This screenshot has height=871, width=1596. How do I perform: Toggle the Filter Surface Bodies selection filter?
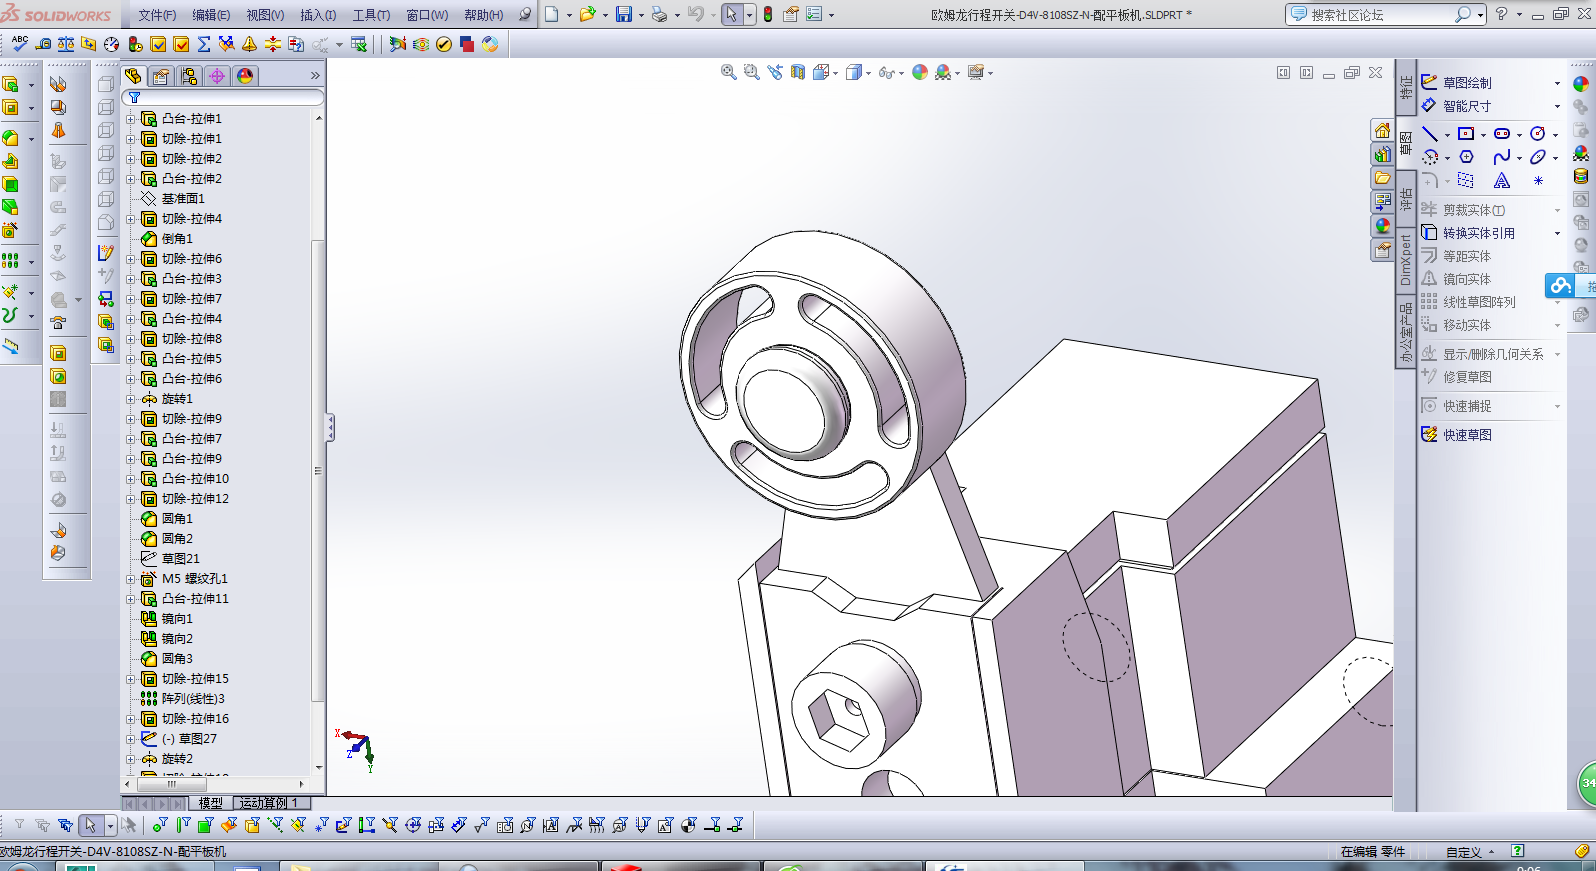click(x=229, y=825)
